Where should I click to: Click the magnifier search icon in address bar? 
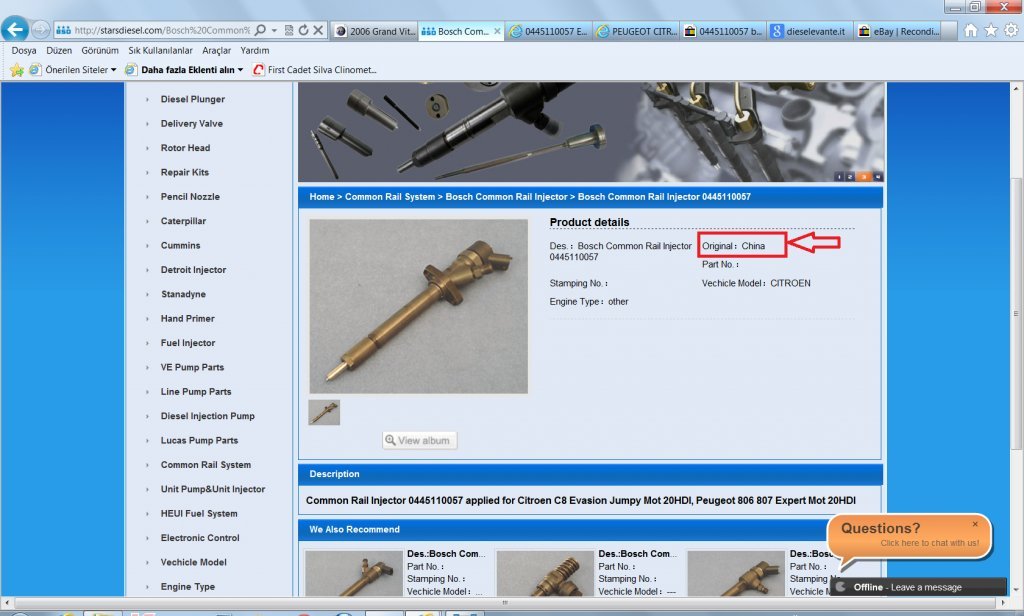tap(260, 30)
